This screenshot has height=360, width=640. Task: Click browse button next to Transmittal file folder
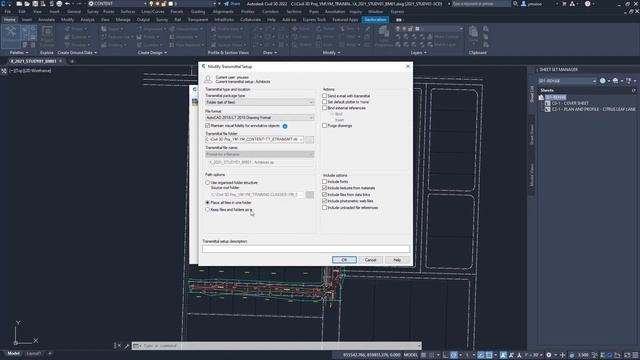click(x=310, y=140)
